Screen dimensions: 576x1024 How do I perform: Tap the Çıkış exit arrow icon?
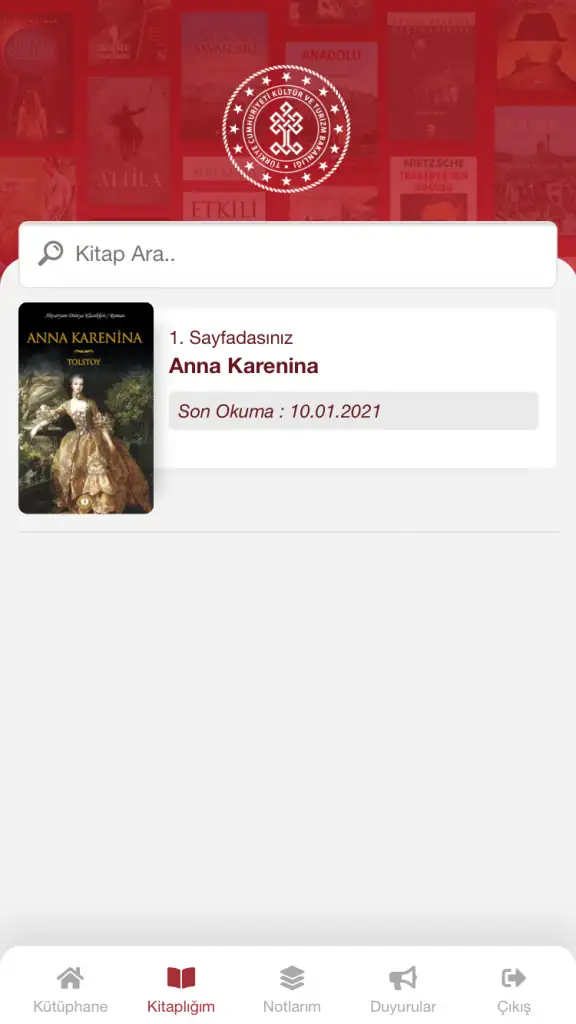514,978
